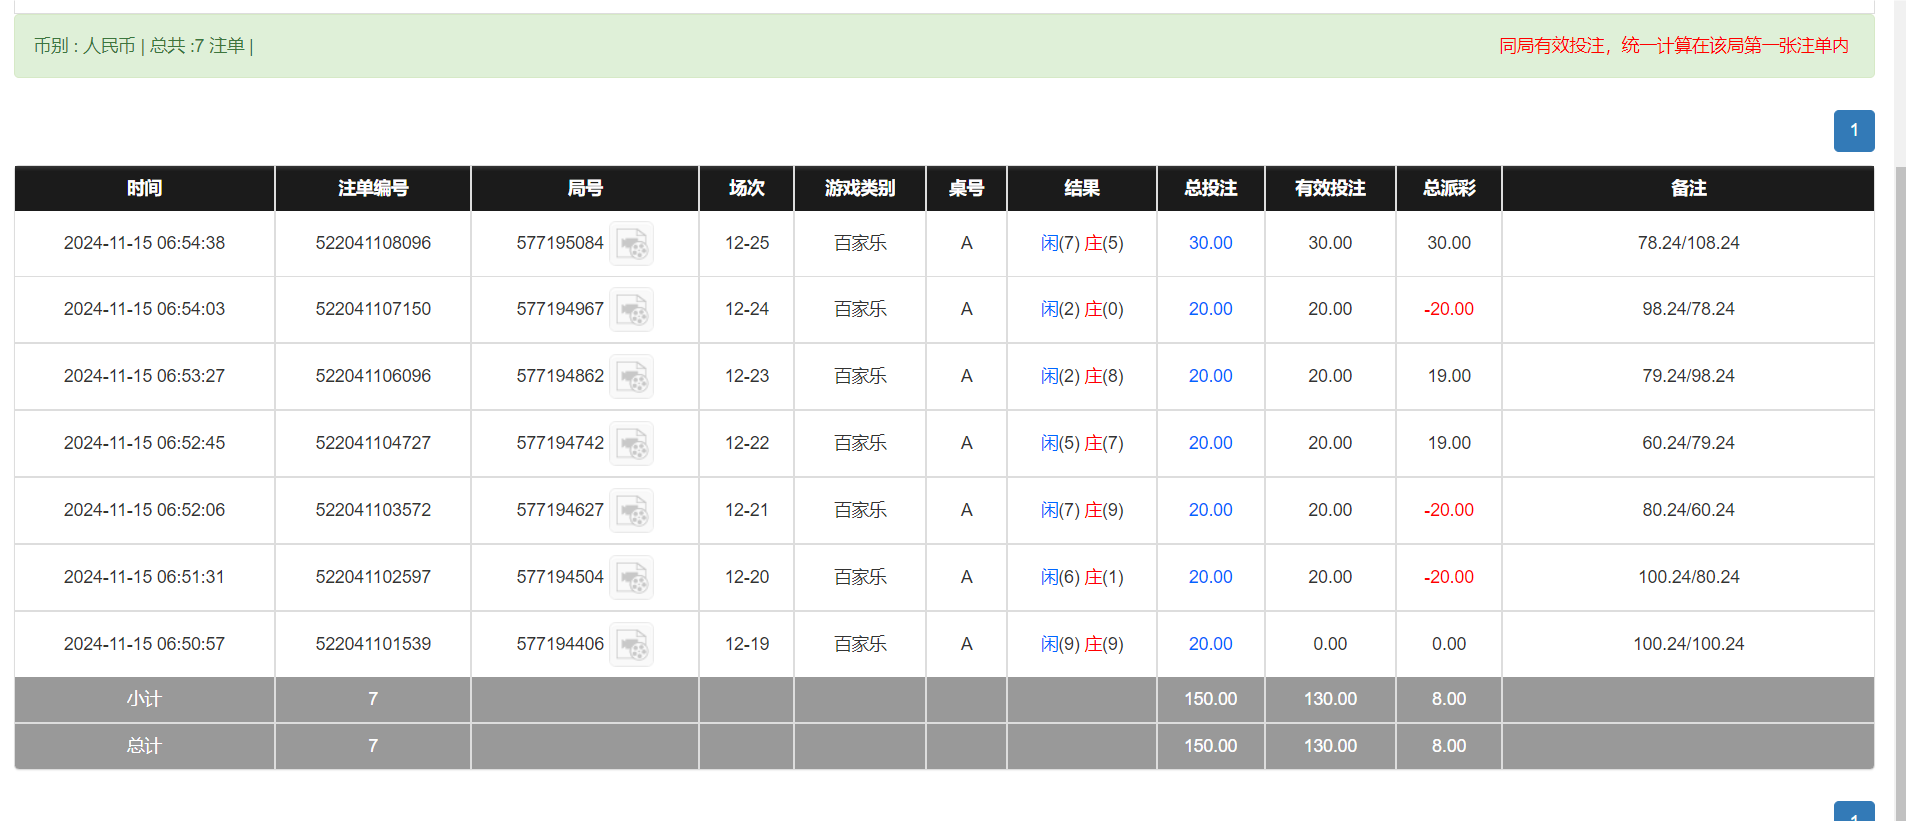Open total bet 30.00 link
The width and height of the screenshot is (1906, 821).
pos(1210,243)
